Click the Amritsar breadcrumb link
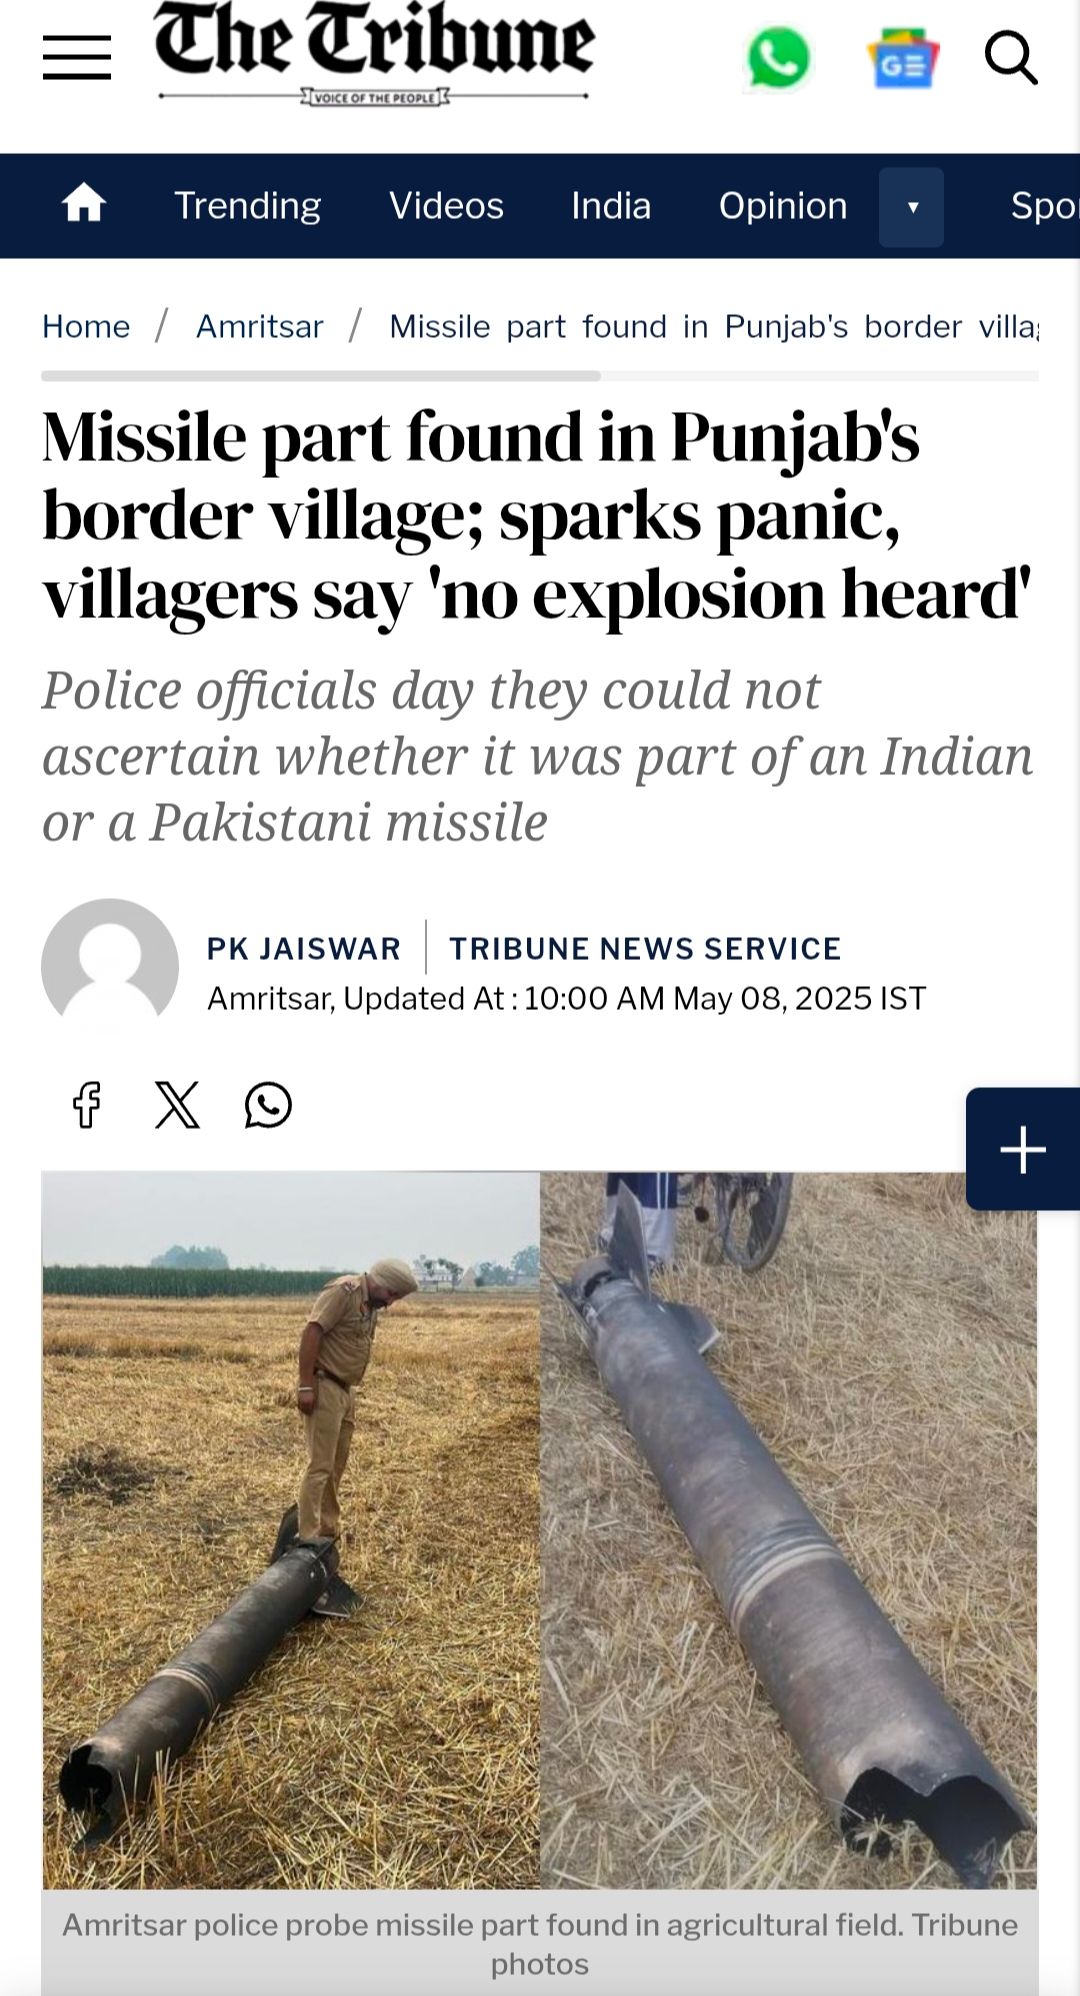Screen dimensions: 1080x1996 [260, 326]
